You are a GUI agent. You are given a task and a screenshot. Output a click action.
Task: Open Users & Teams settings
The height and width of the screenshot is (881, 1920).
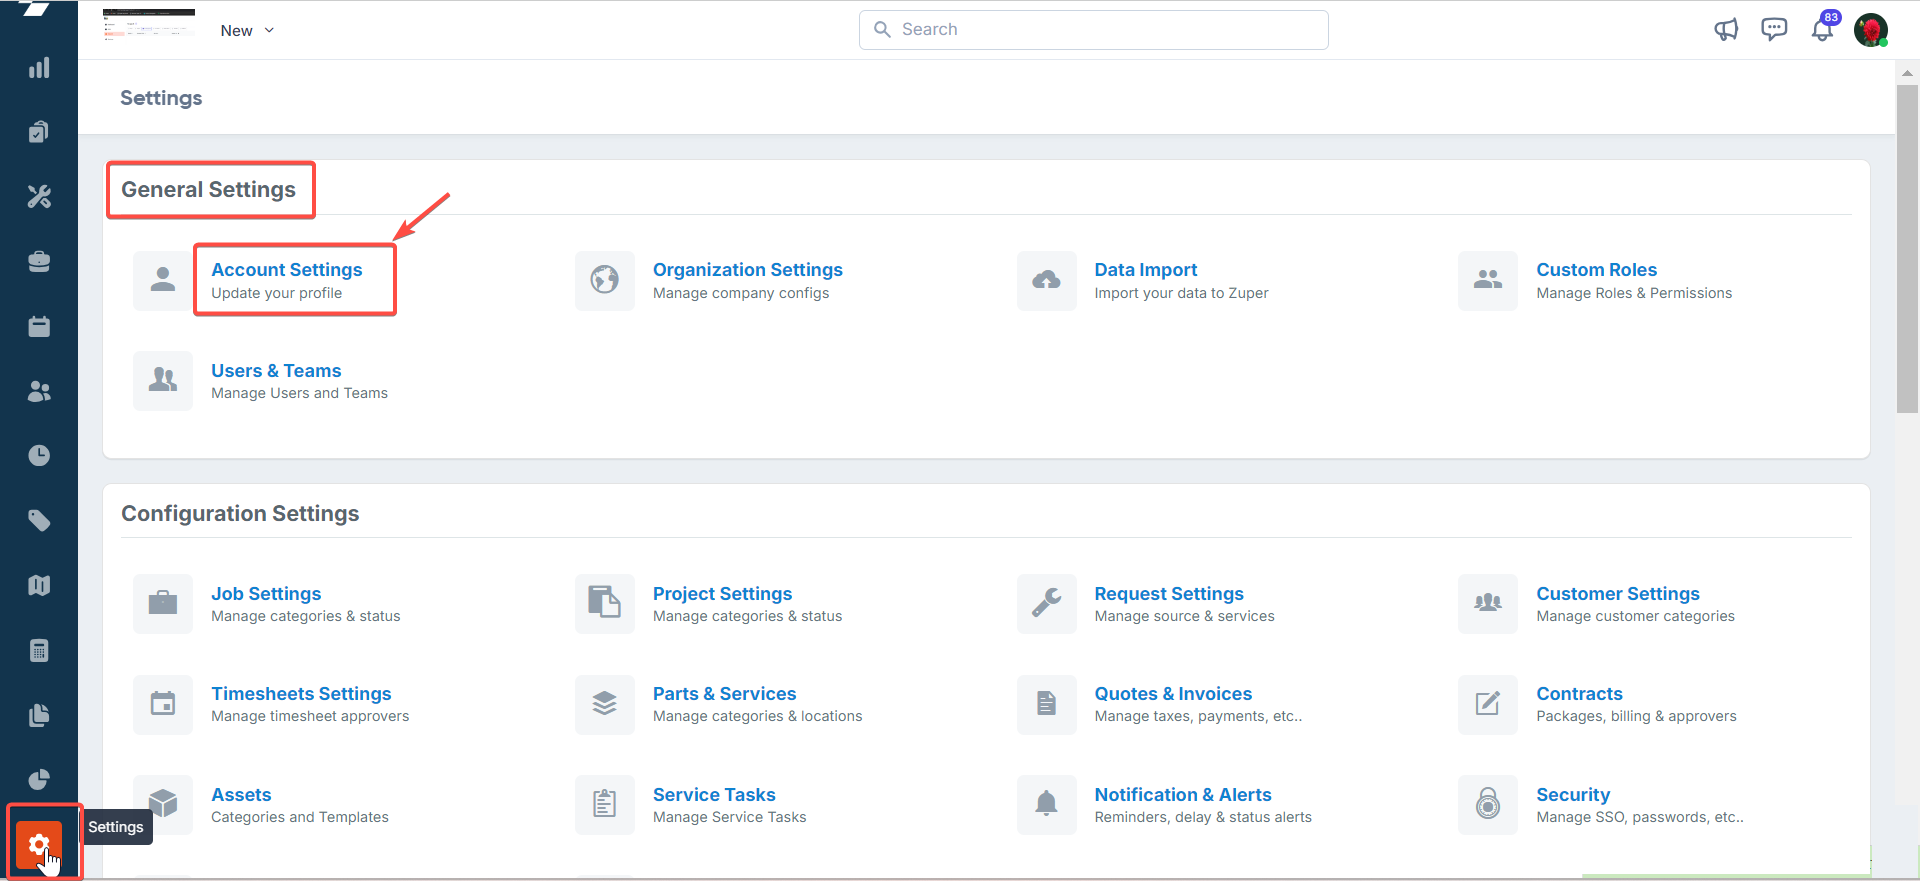276,371
